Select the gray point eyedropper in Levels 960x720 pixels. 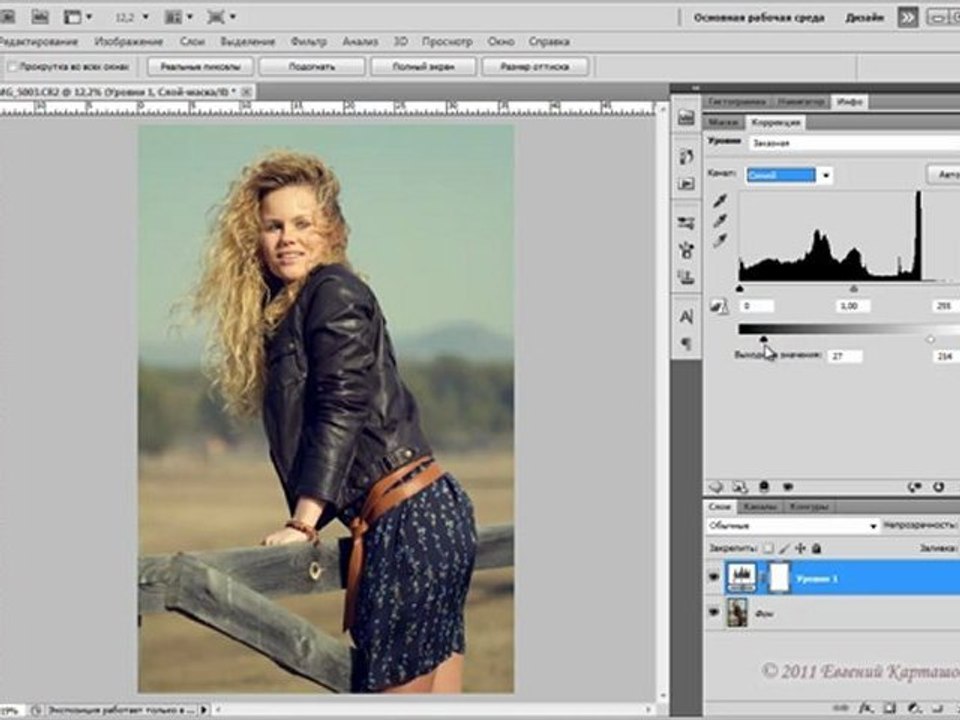tap(721, 220)
